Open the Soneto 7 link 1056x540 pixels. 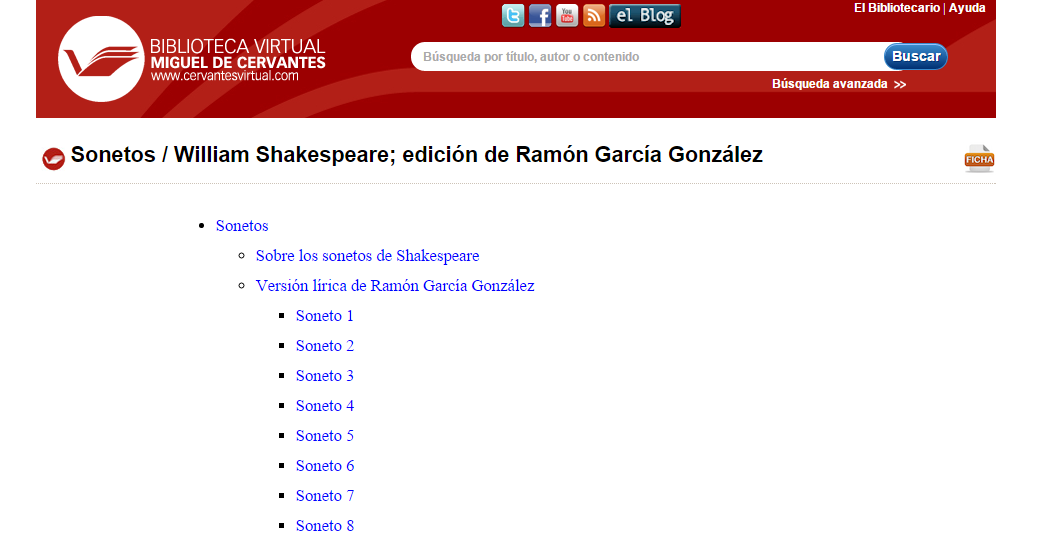pos(325,496)
